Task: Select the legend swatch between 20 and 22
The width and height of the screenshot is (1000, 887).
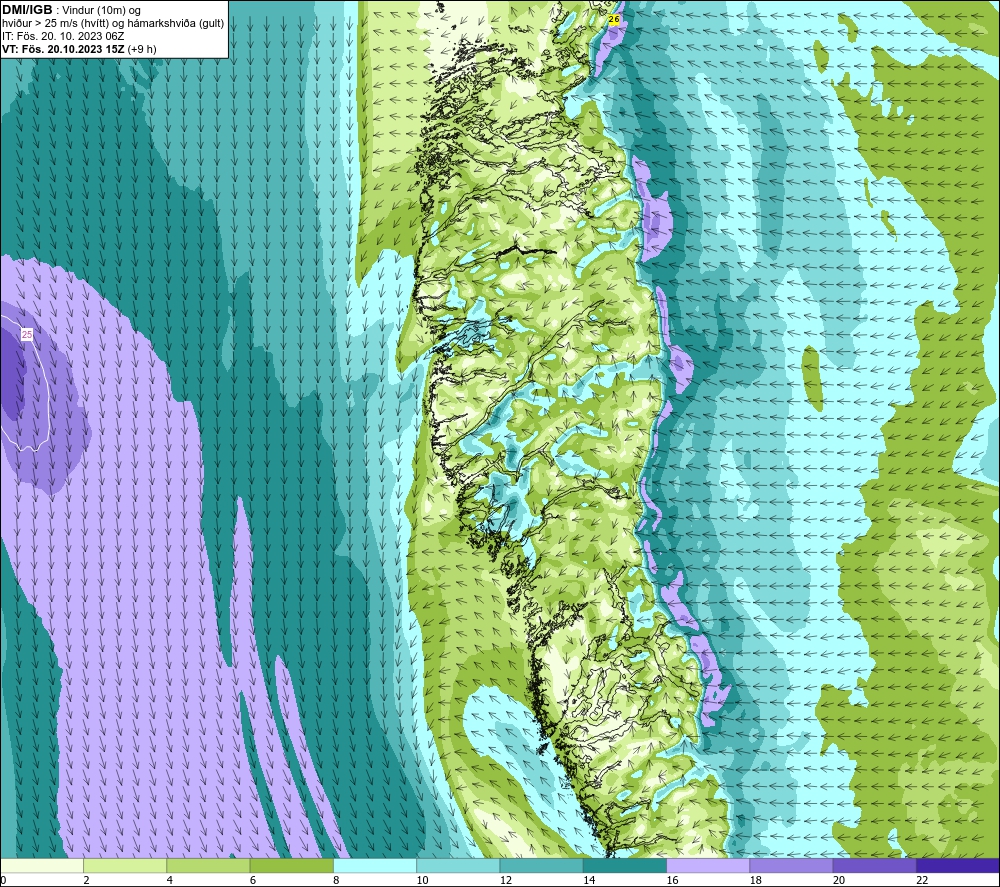Action: pyautogui.click(x=874, y=865)
